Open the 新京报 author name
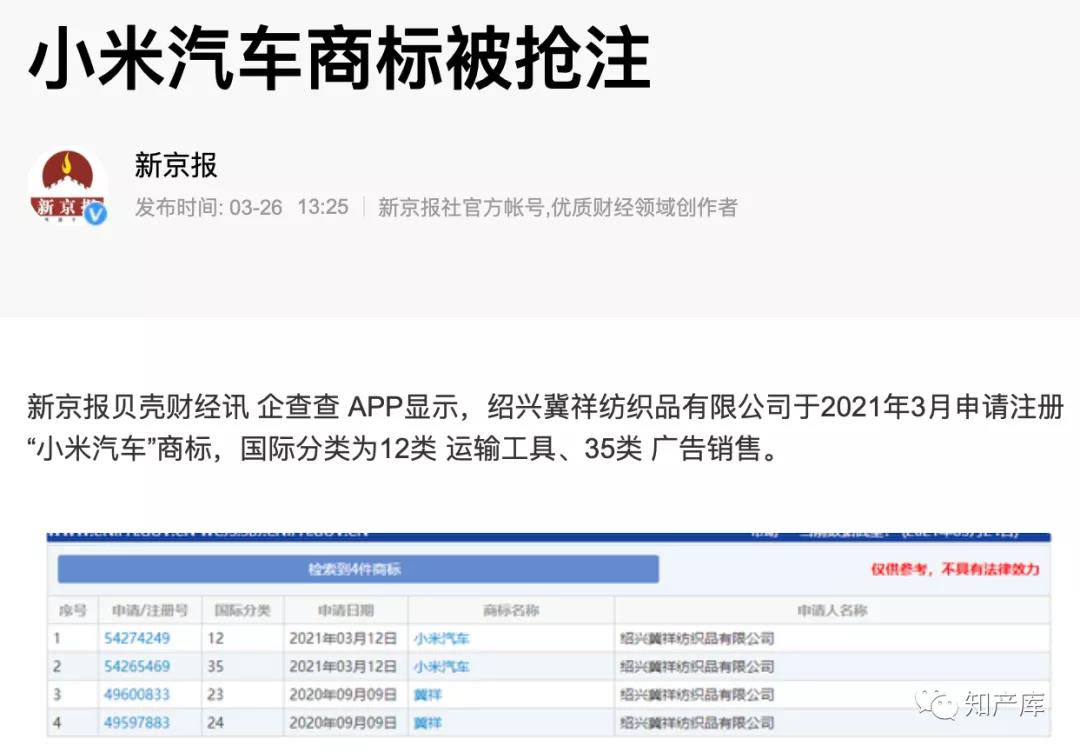This screenshot has width=1080, height=752. (x=176, y=165)
